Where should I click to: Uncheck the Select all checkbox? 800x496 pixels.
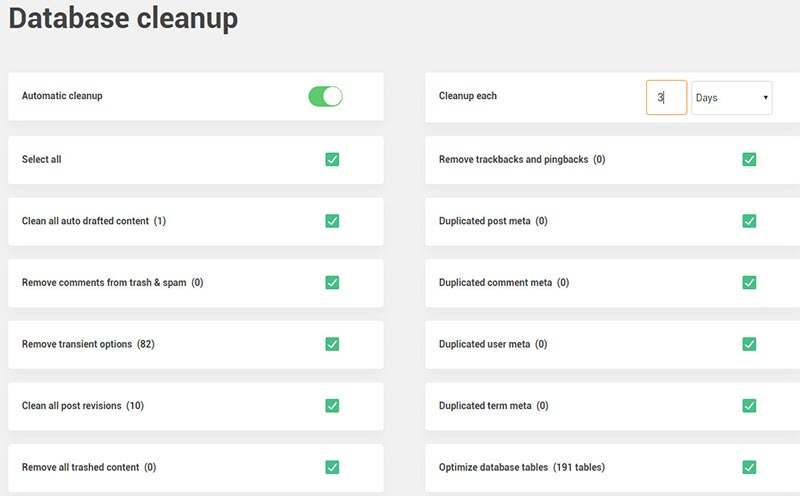(332, 159)
